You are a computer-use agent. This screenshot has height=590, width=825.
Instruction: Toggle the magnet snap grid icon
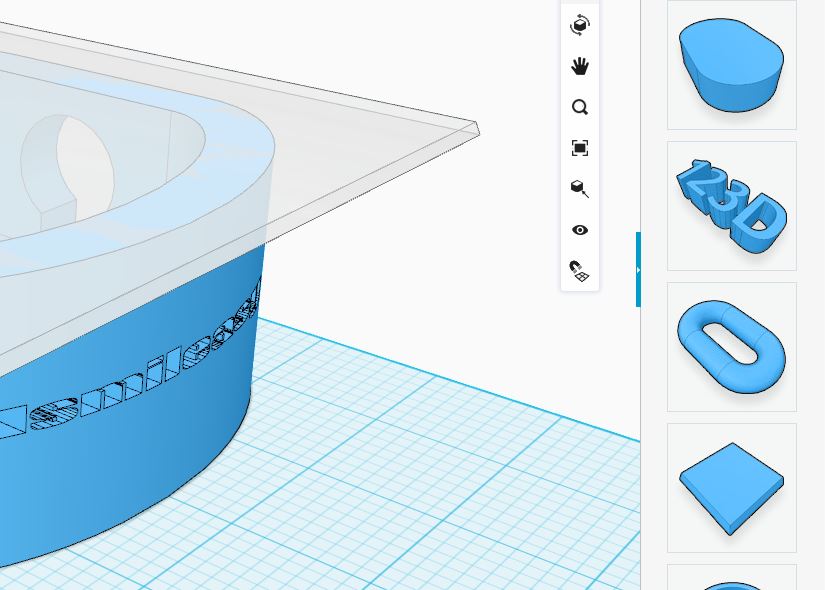[x=580, y=271]
